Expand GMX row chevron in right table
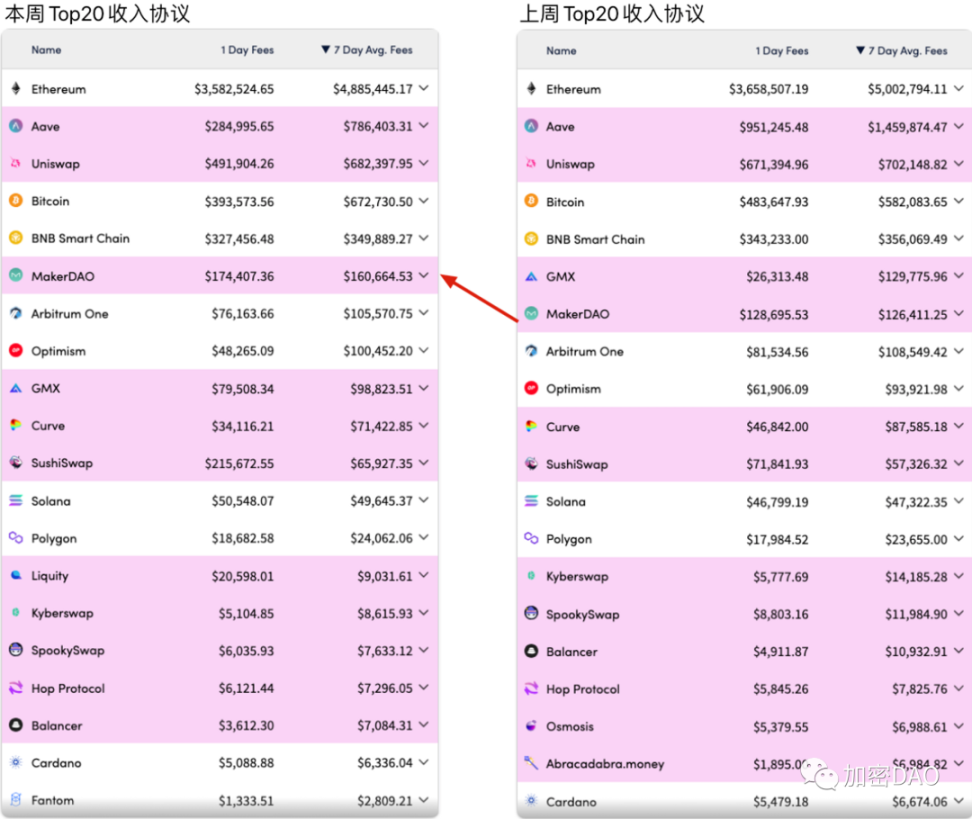 pos(958,276)
